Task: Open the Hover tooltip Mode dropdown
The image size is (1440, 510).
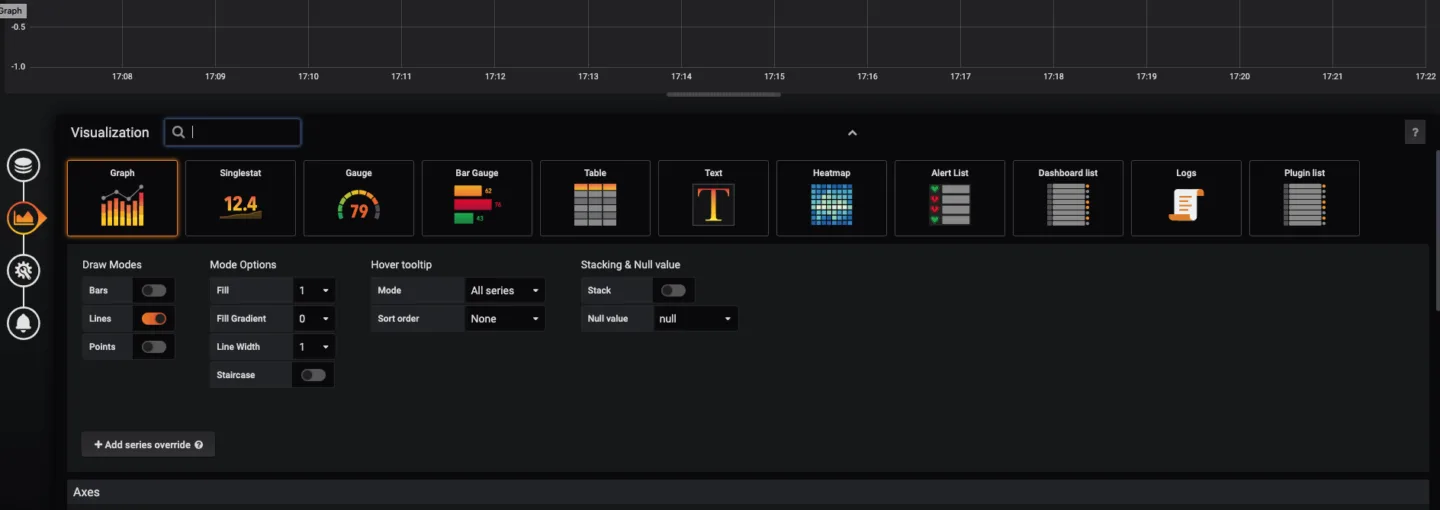Action: point(505,291)
